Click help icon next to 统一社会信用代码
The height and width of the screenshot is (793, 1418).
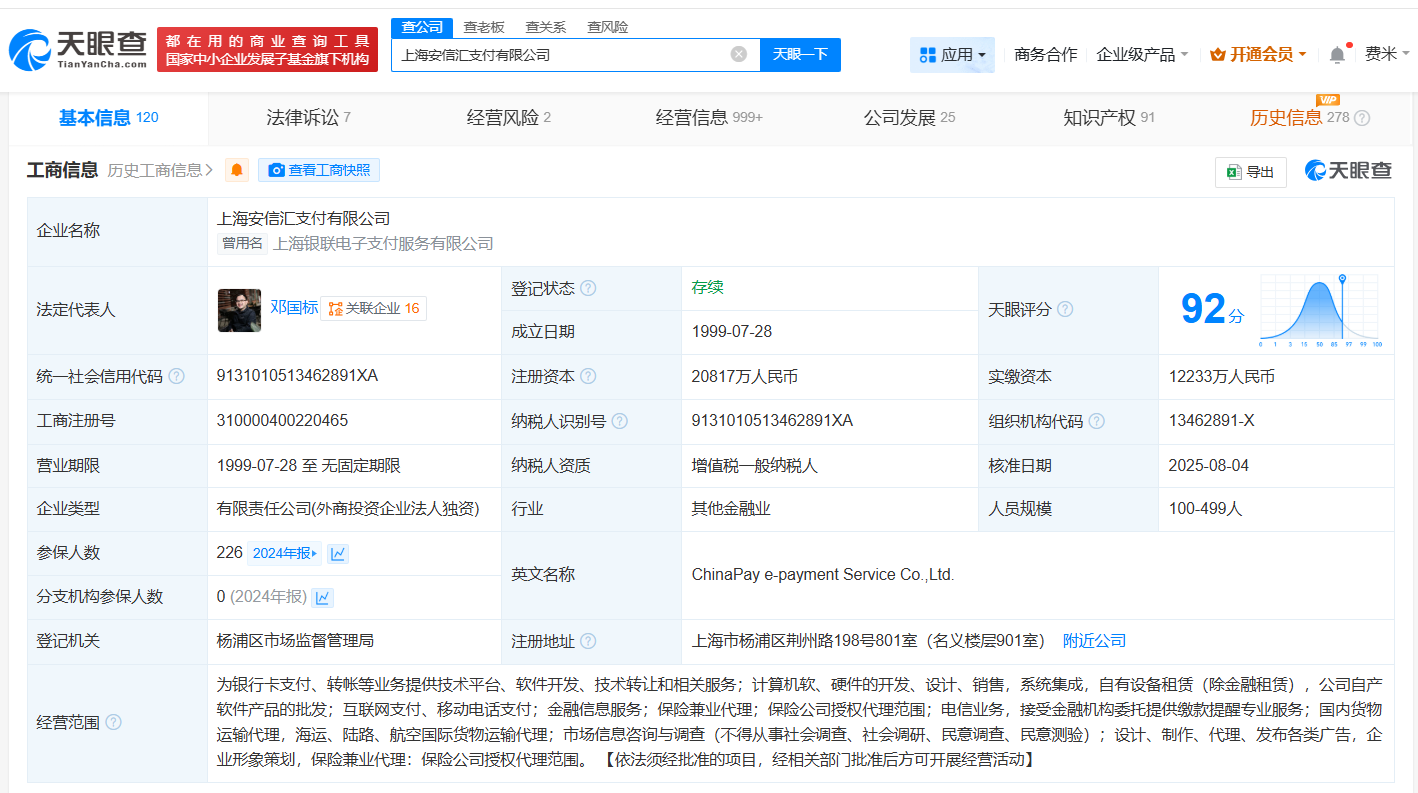[177, 377]
